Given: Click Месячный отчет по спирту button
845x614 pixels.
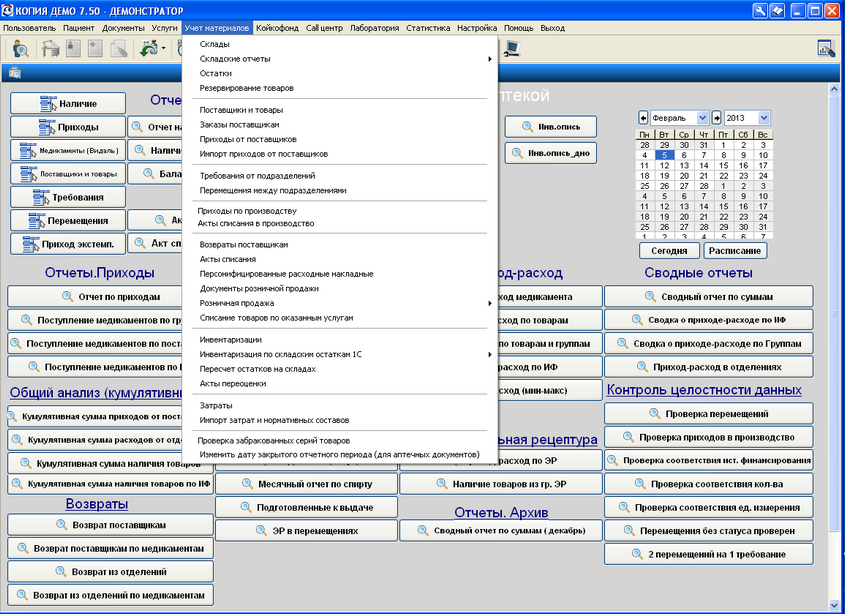Looking at the screenshot, I should pyautogui.click(x=307, y=484).
